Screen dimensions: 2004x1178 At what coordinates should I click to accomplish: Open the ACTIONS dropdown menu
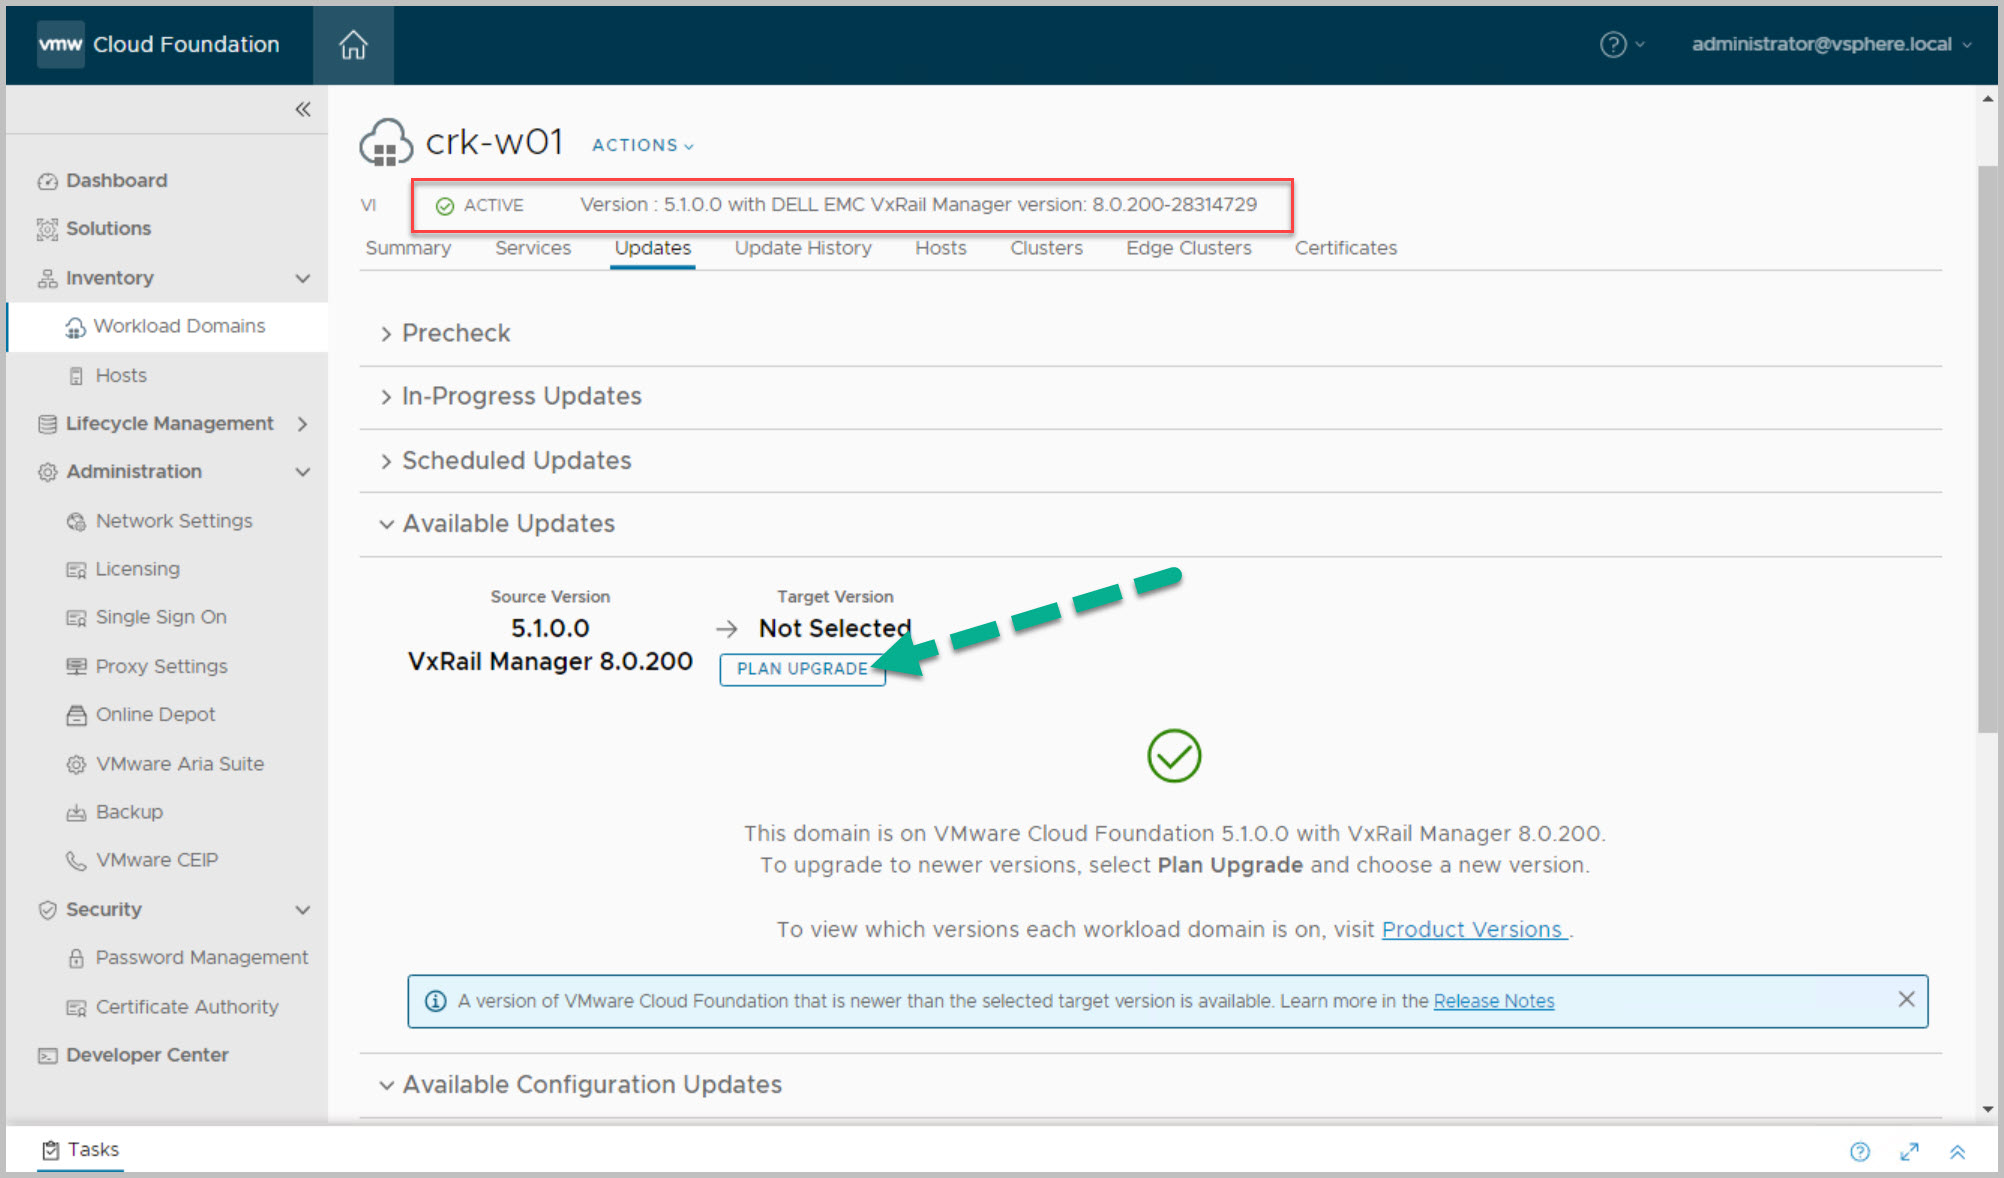tap(642, 145)
